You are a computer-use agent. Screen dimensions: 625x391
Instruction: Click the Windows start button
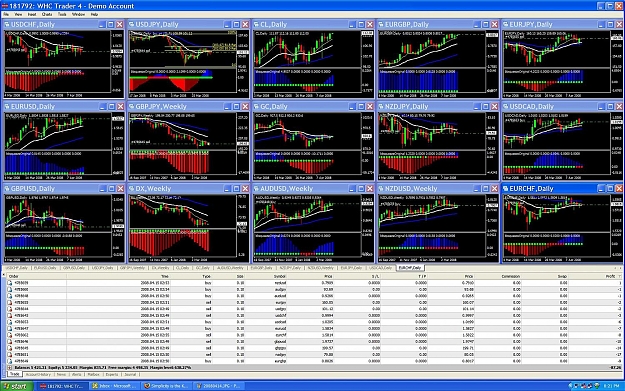click(17, 386)
